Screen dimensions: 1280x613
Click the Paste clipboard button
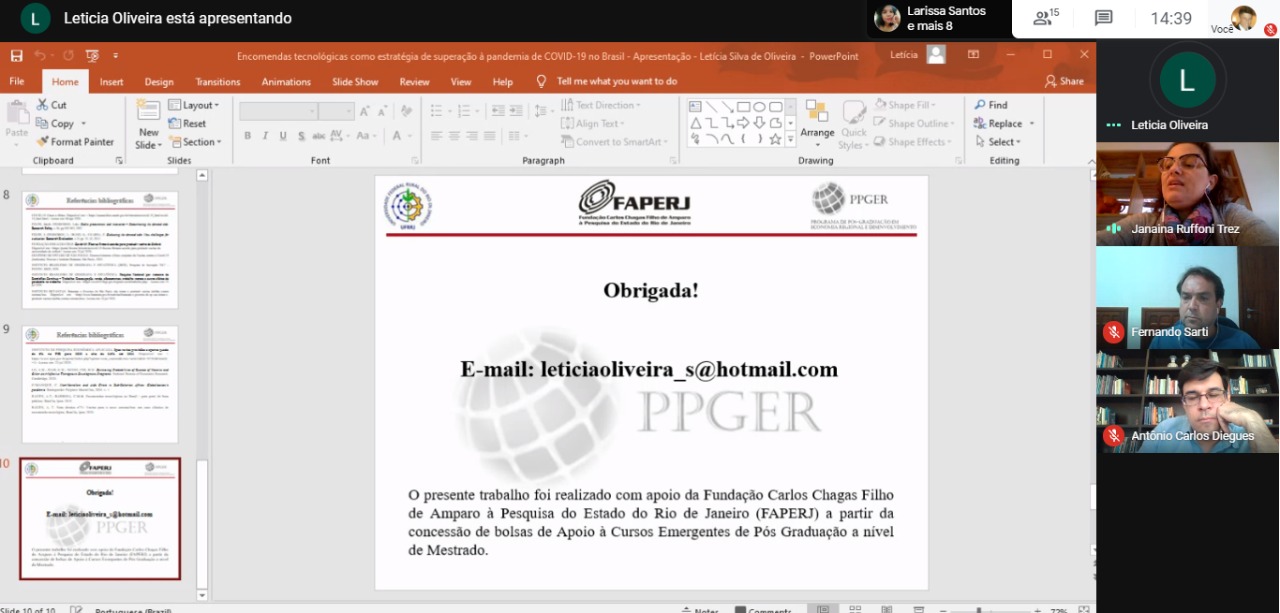pos(17,120)
